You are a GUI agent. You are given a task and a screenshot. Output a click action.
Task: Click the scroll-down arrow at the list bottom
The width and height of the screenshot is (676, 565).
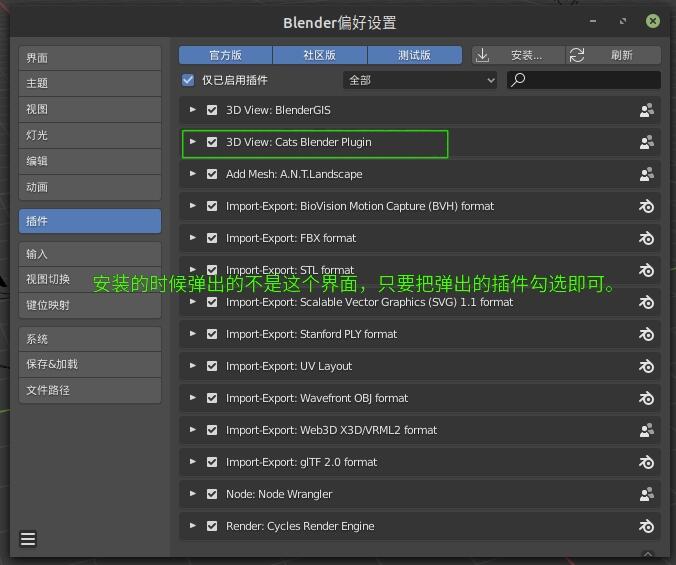tap(648, 555)
